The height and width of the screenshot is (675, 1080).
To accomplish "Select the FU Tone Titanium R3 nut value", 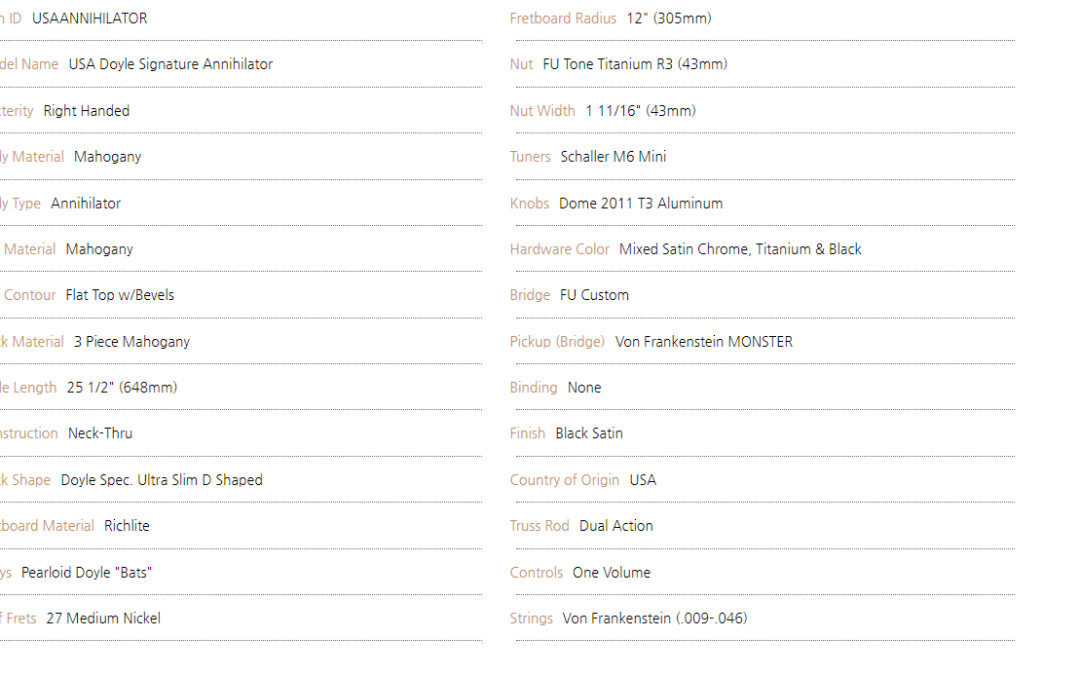I will [x=635, y=64].
